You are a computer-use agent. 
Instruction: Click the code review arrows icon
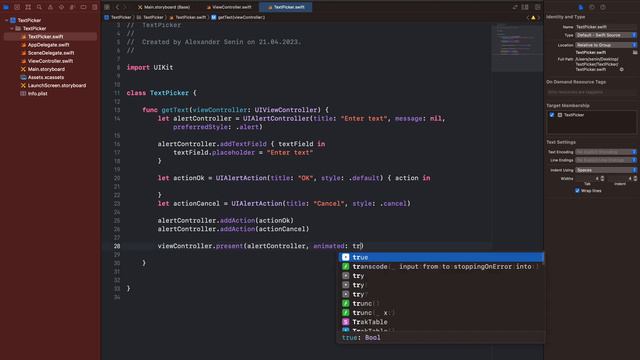(515, 7)
